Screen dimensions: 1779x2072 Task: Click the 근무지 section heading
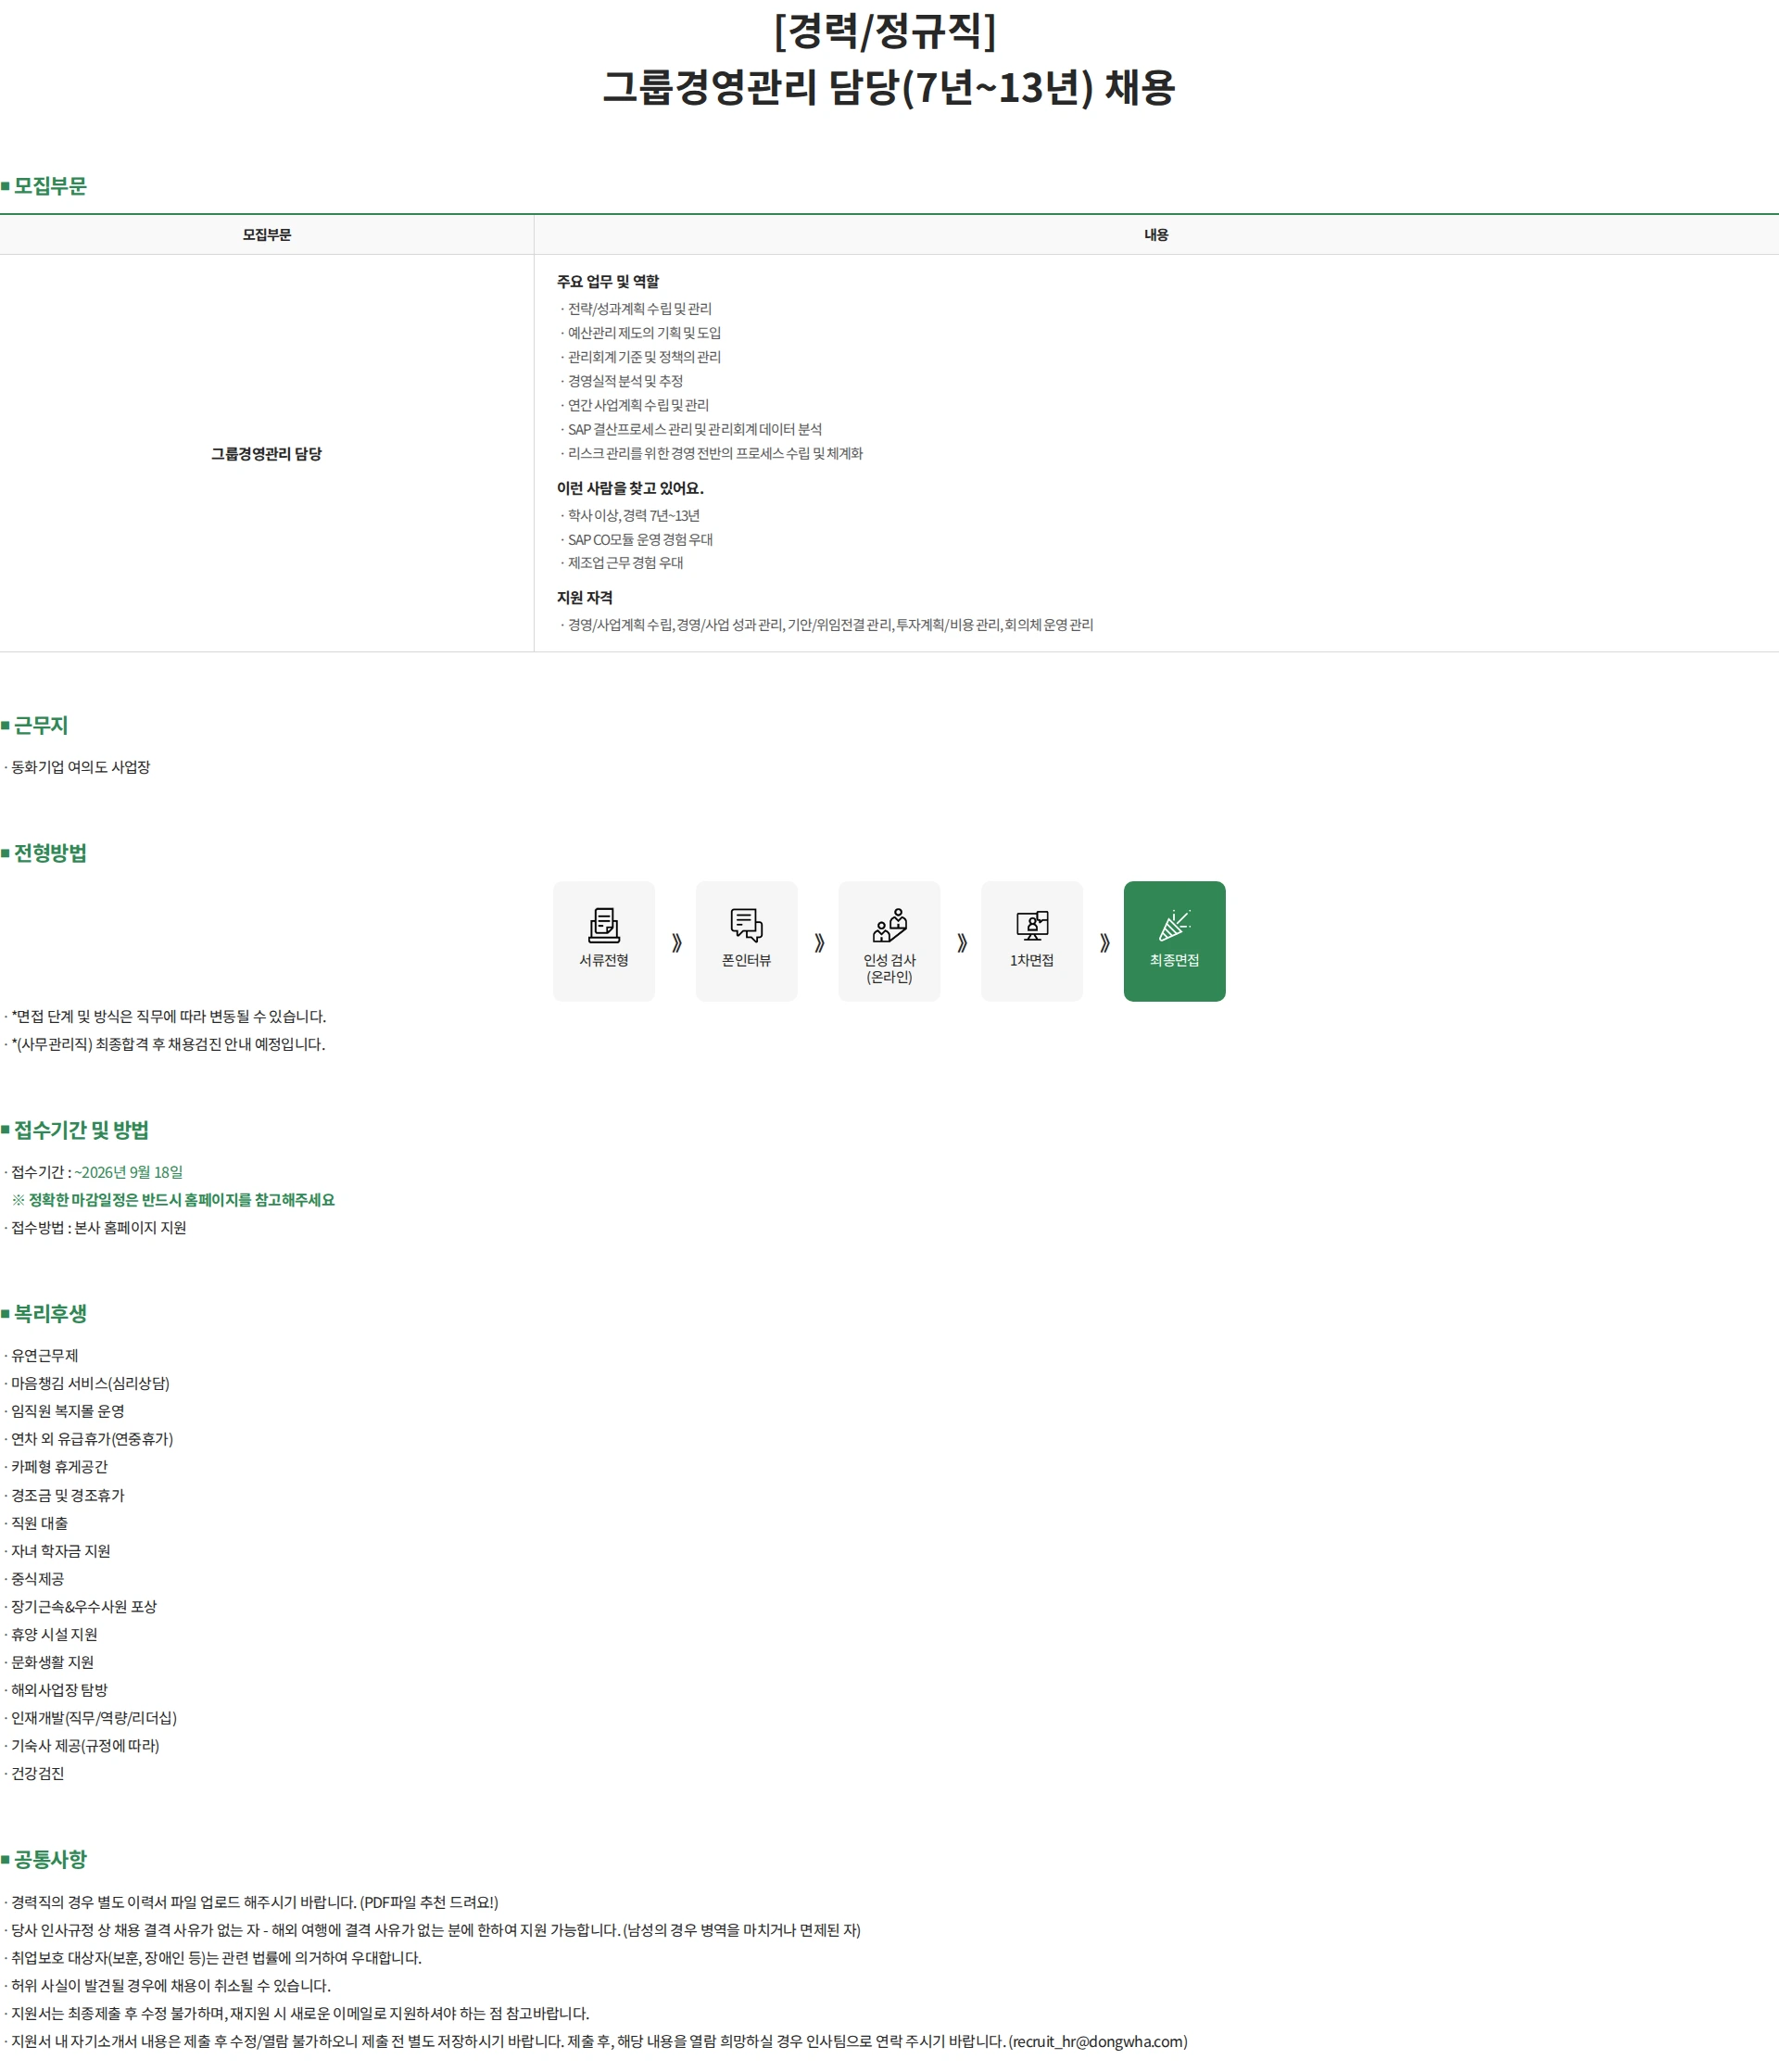[41, 725]
